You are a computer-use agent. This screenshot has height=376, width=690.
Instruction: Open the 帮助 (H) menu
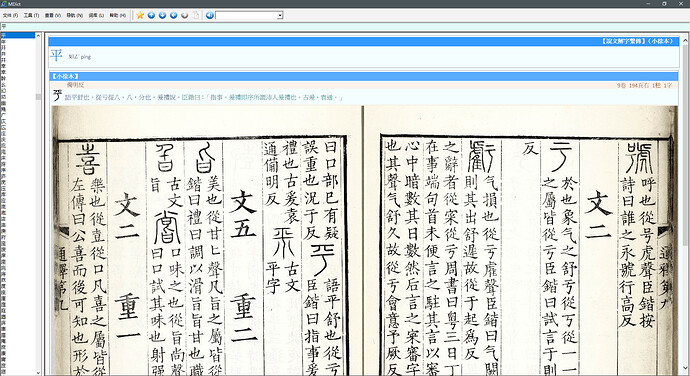(x=117, y=15)
